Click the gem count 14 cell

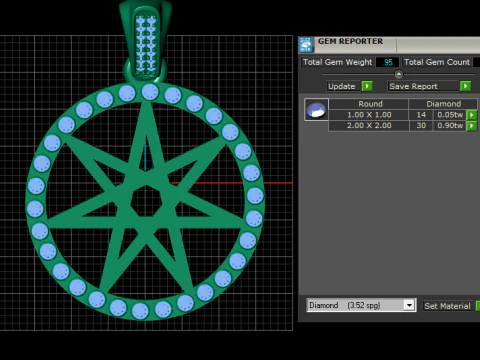[x=421, y=115]
